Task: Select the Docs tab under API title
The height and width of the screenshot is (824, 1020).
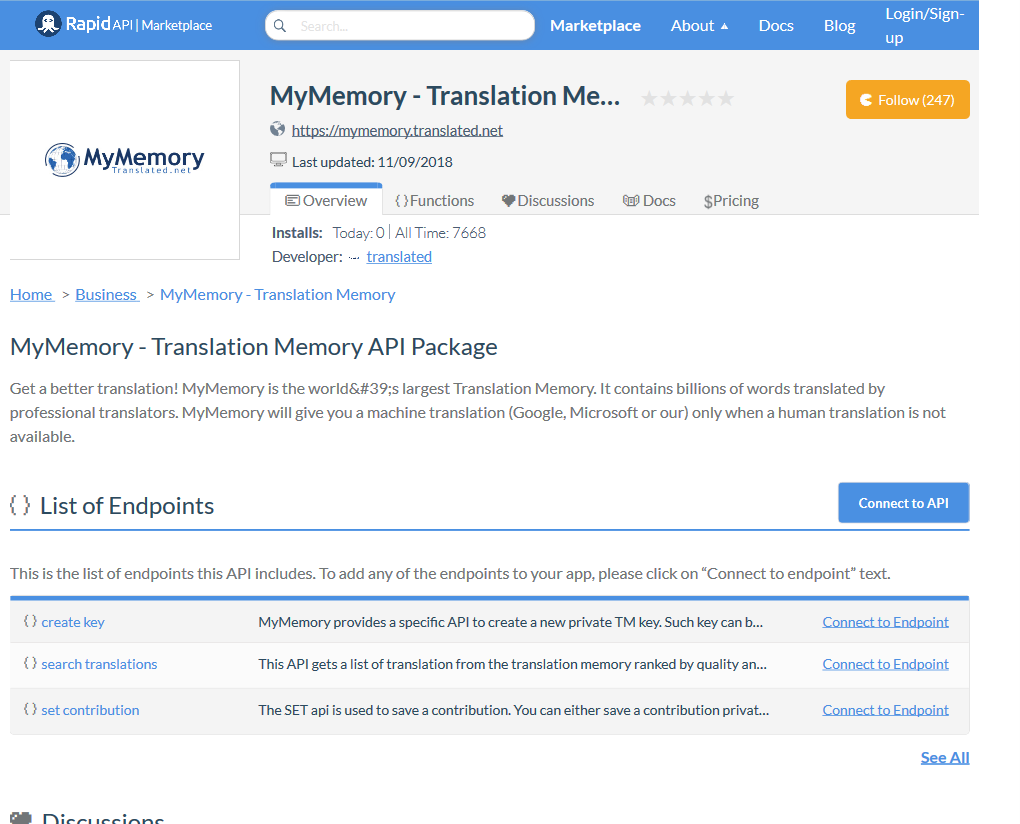Action: click(649, 201)
